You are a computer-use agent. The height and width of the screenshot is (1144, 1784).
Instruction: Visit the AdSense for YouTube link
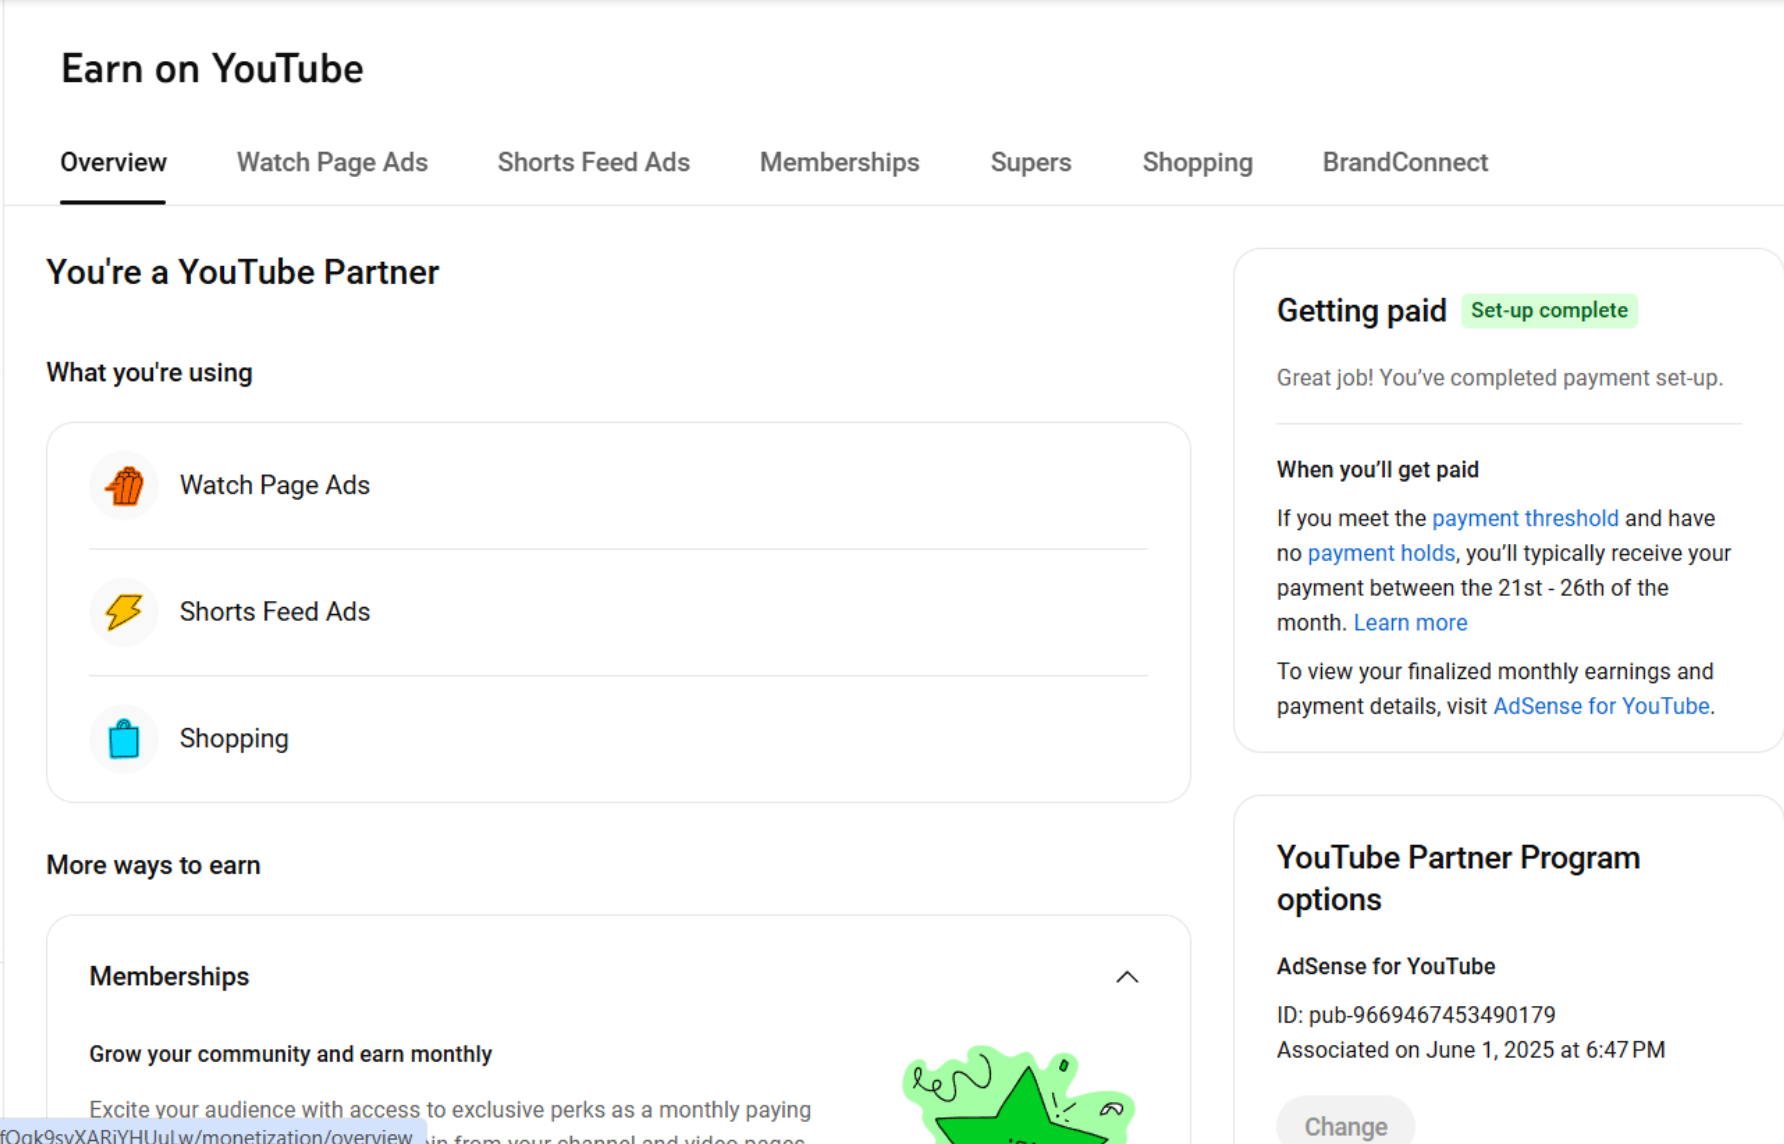pyautogui.click(x=1601, y=706)
